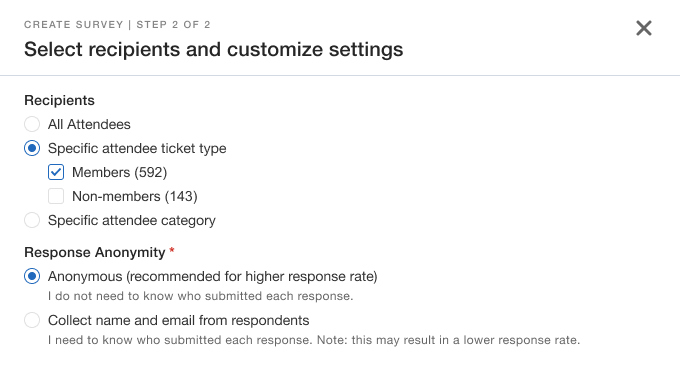The width and height of the screenshot is (680, 372).
Task: Click the All Attendees label text
Action: click(89, 124)
